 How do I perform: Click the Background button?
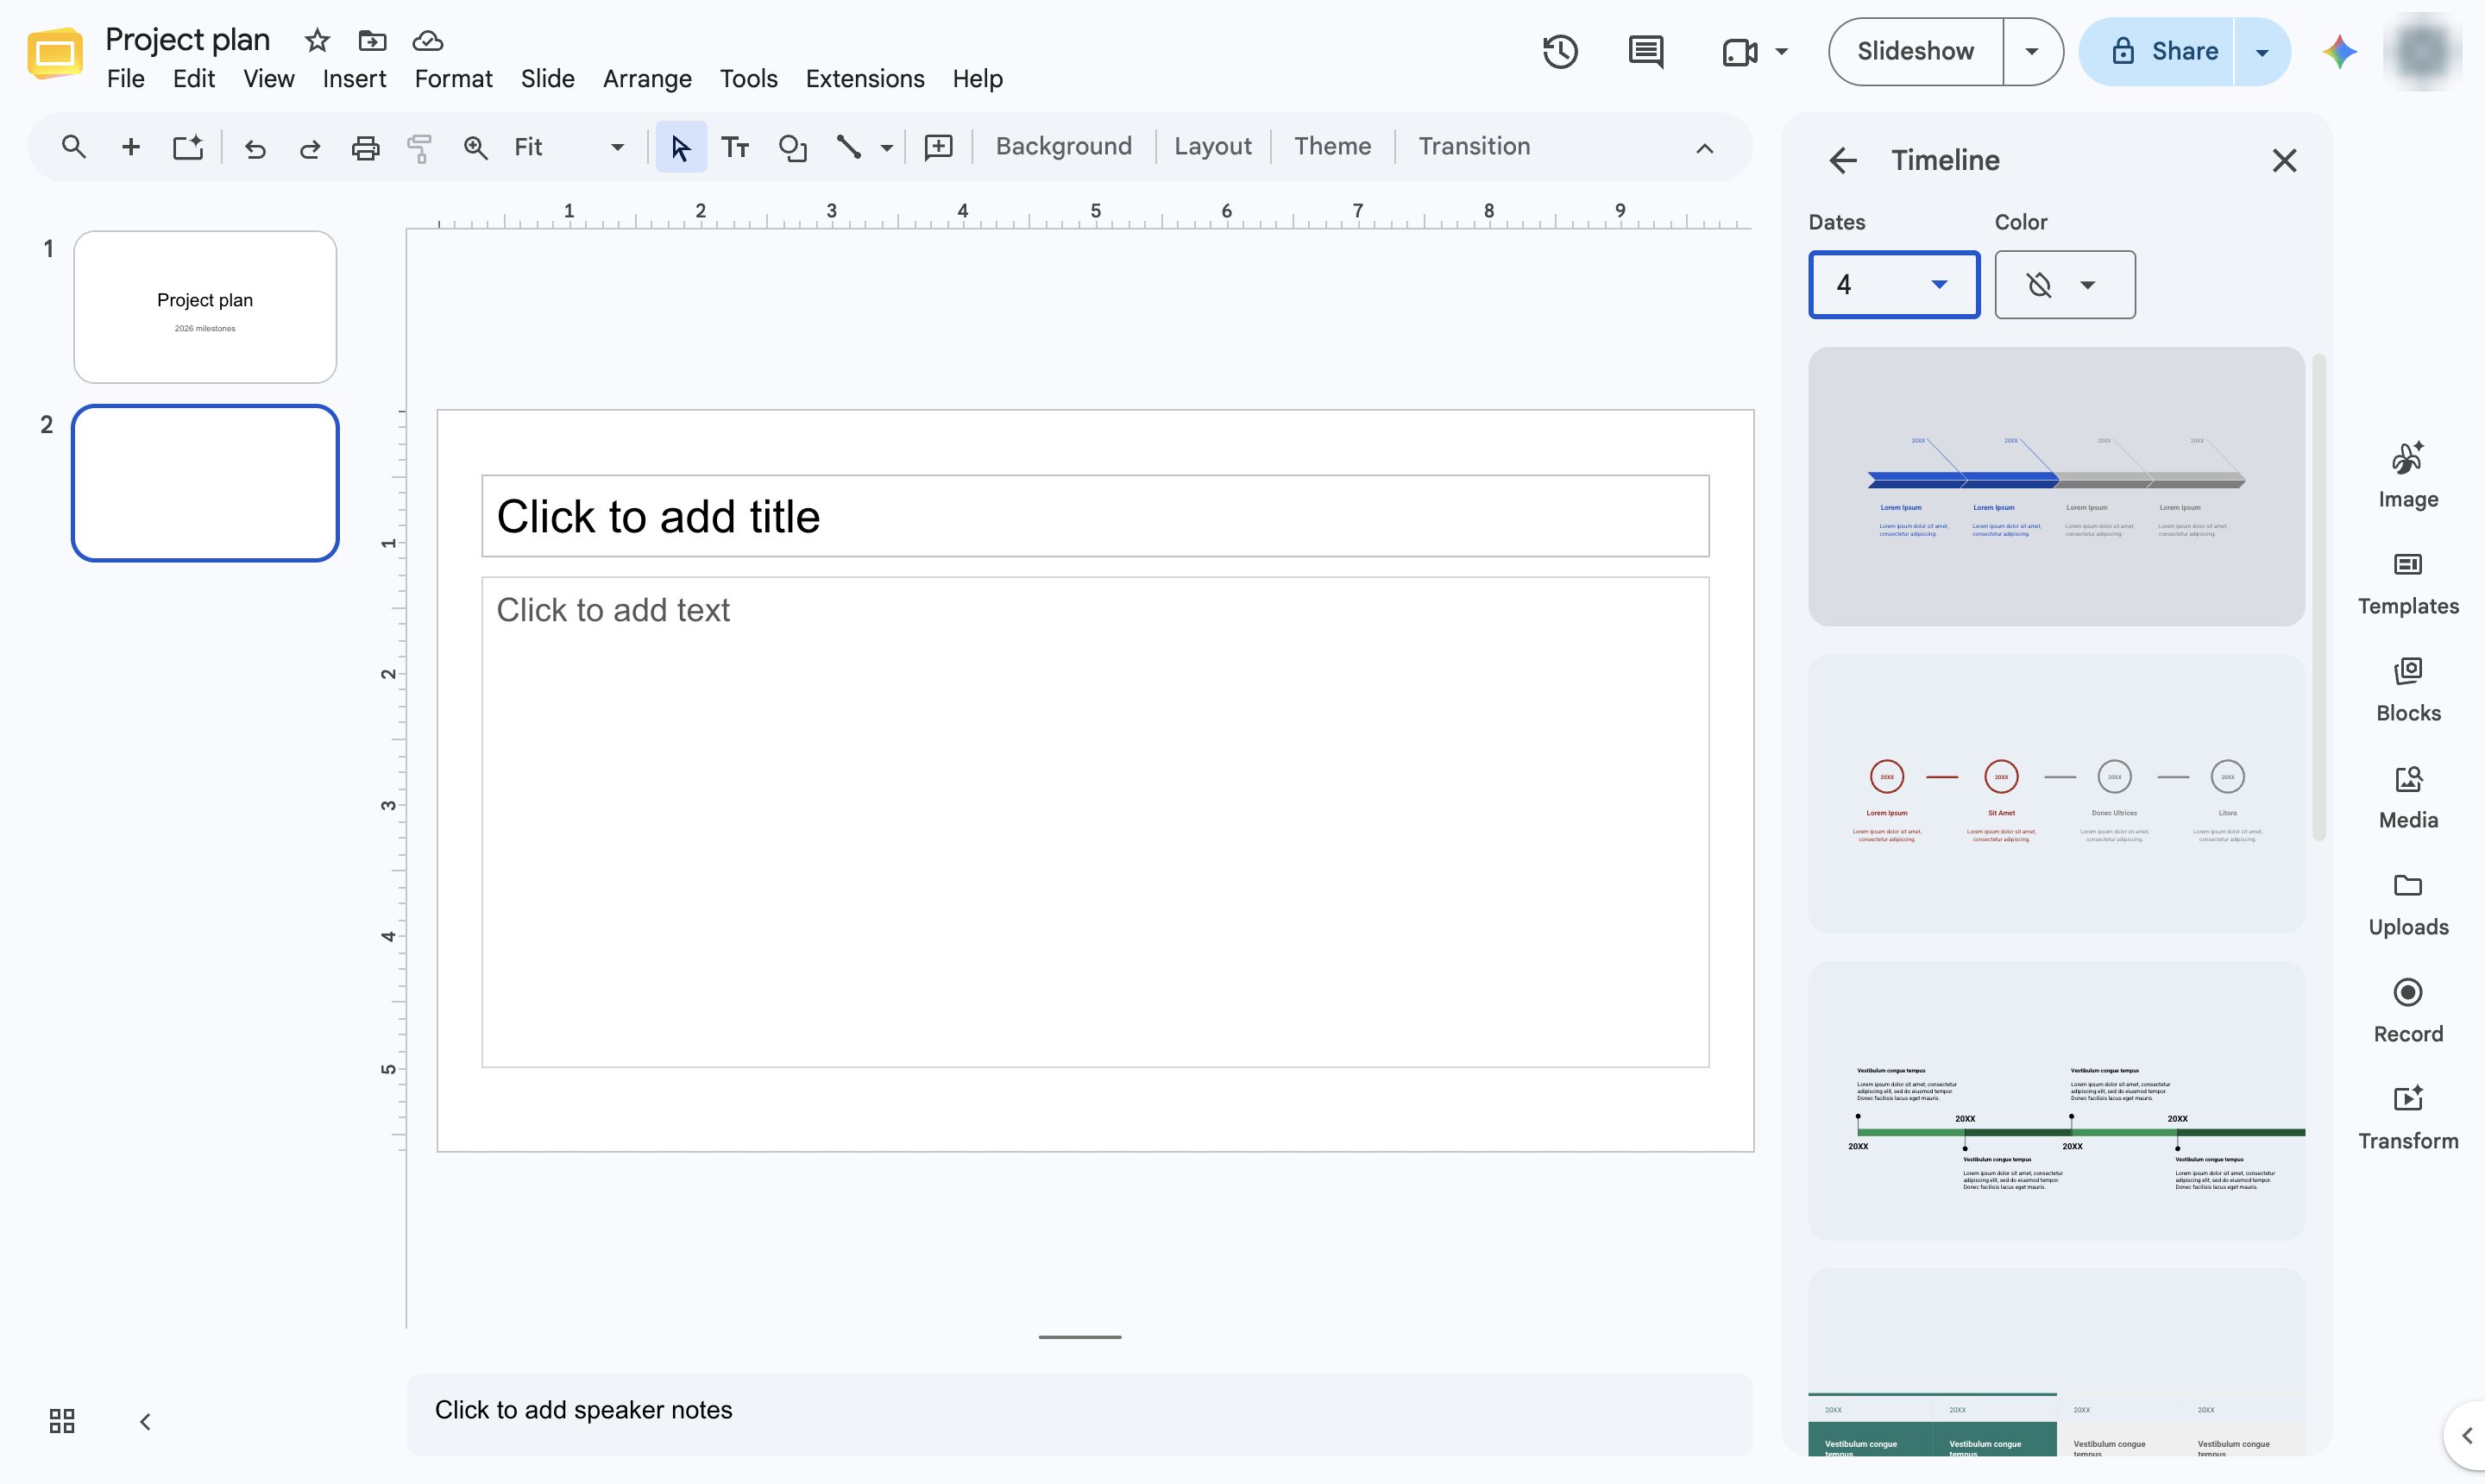tap(1063, 146)
